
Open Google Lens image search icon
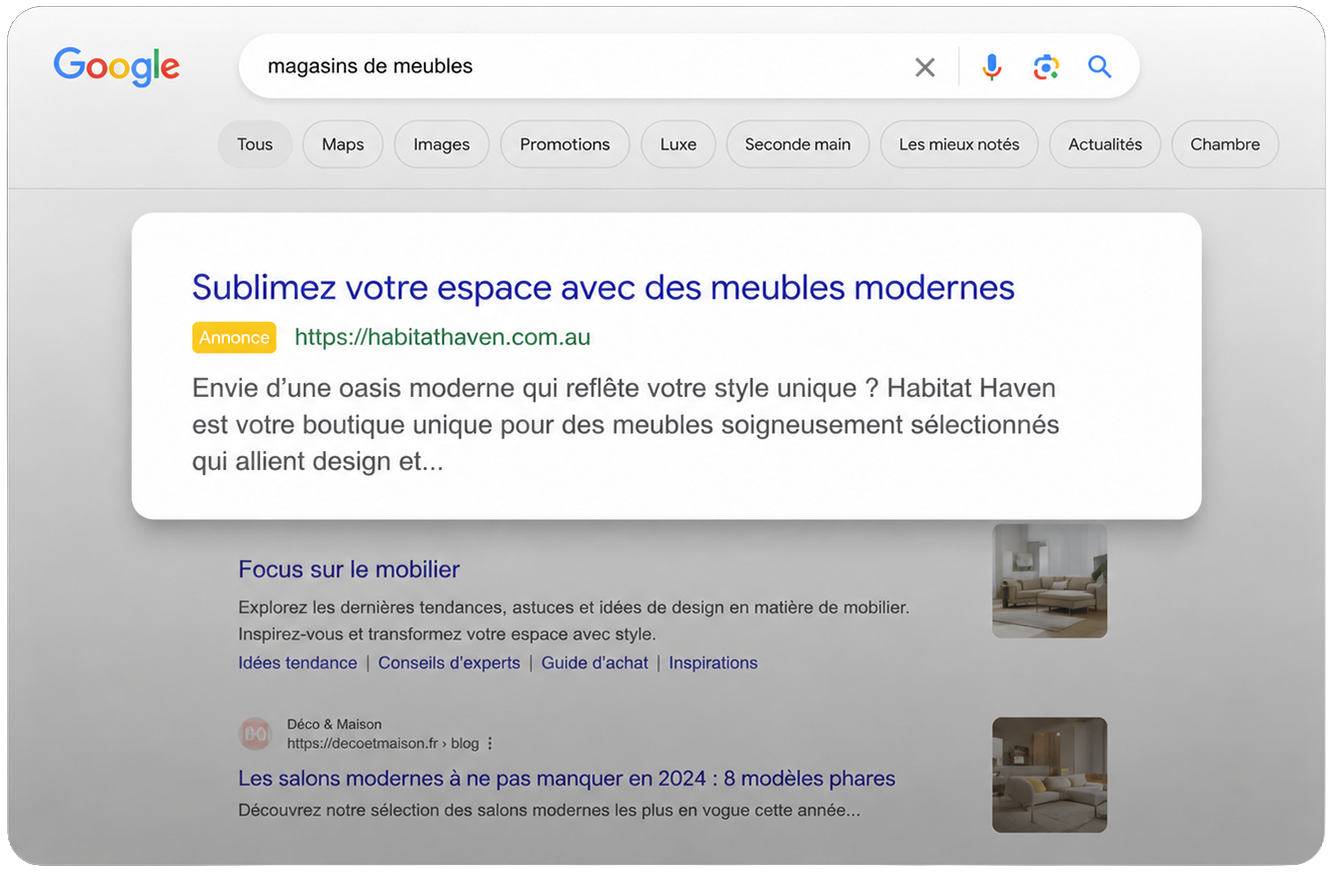click(1046, 67)
